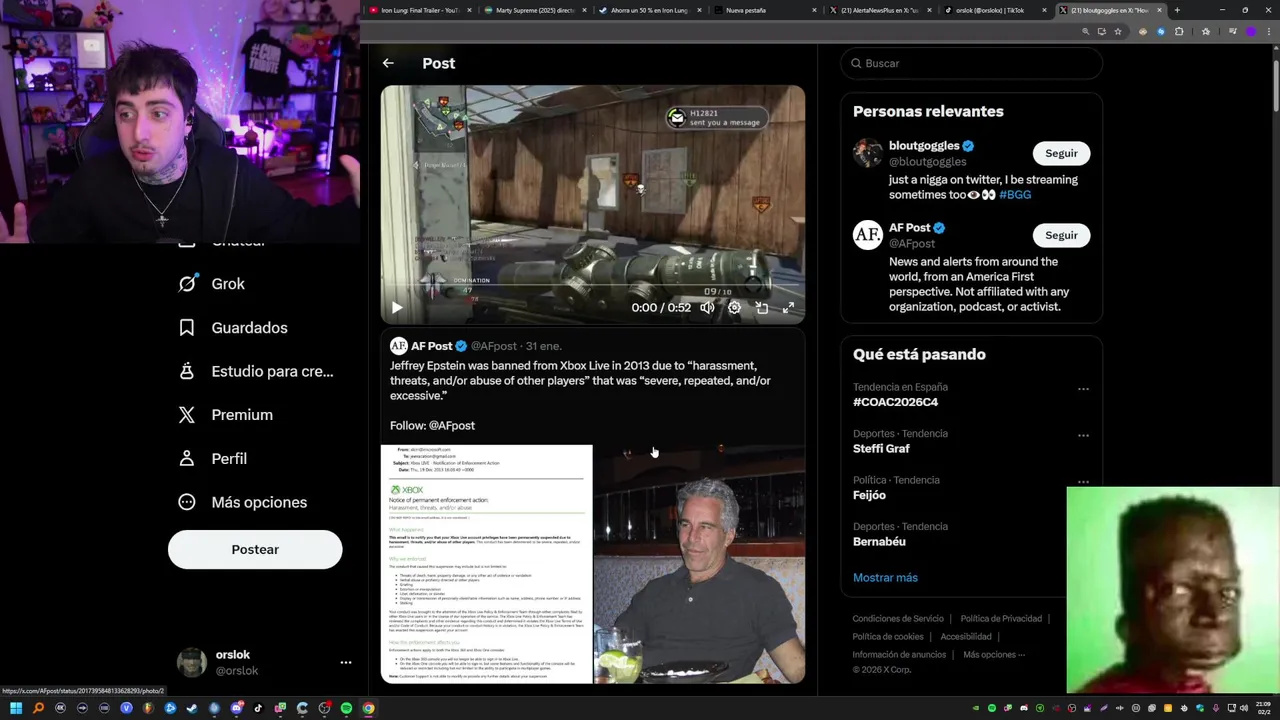Click the Mostrar más link

(x=885, y=578)
